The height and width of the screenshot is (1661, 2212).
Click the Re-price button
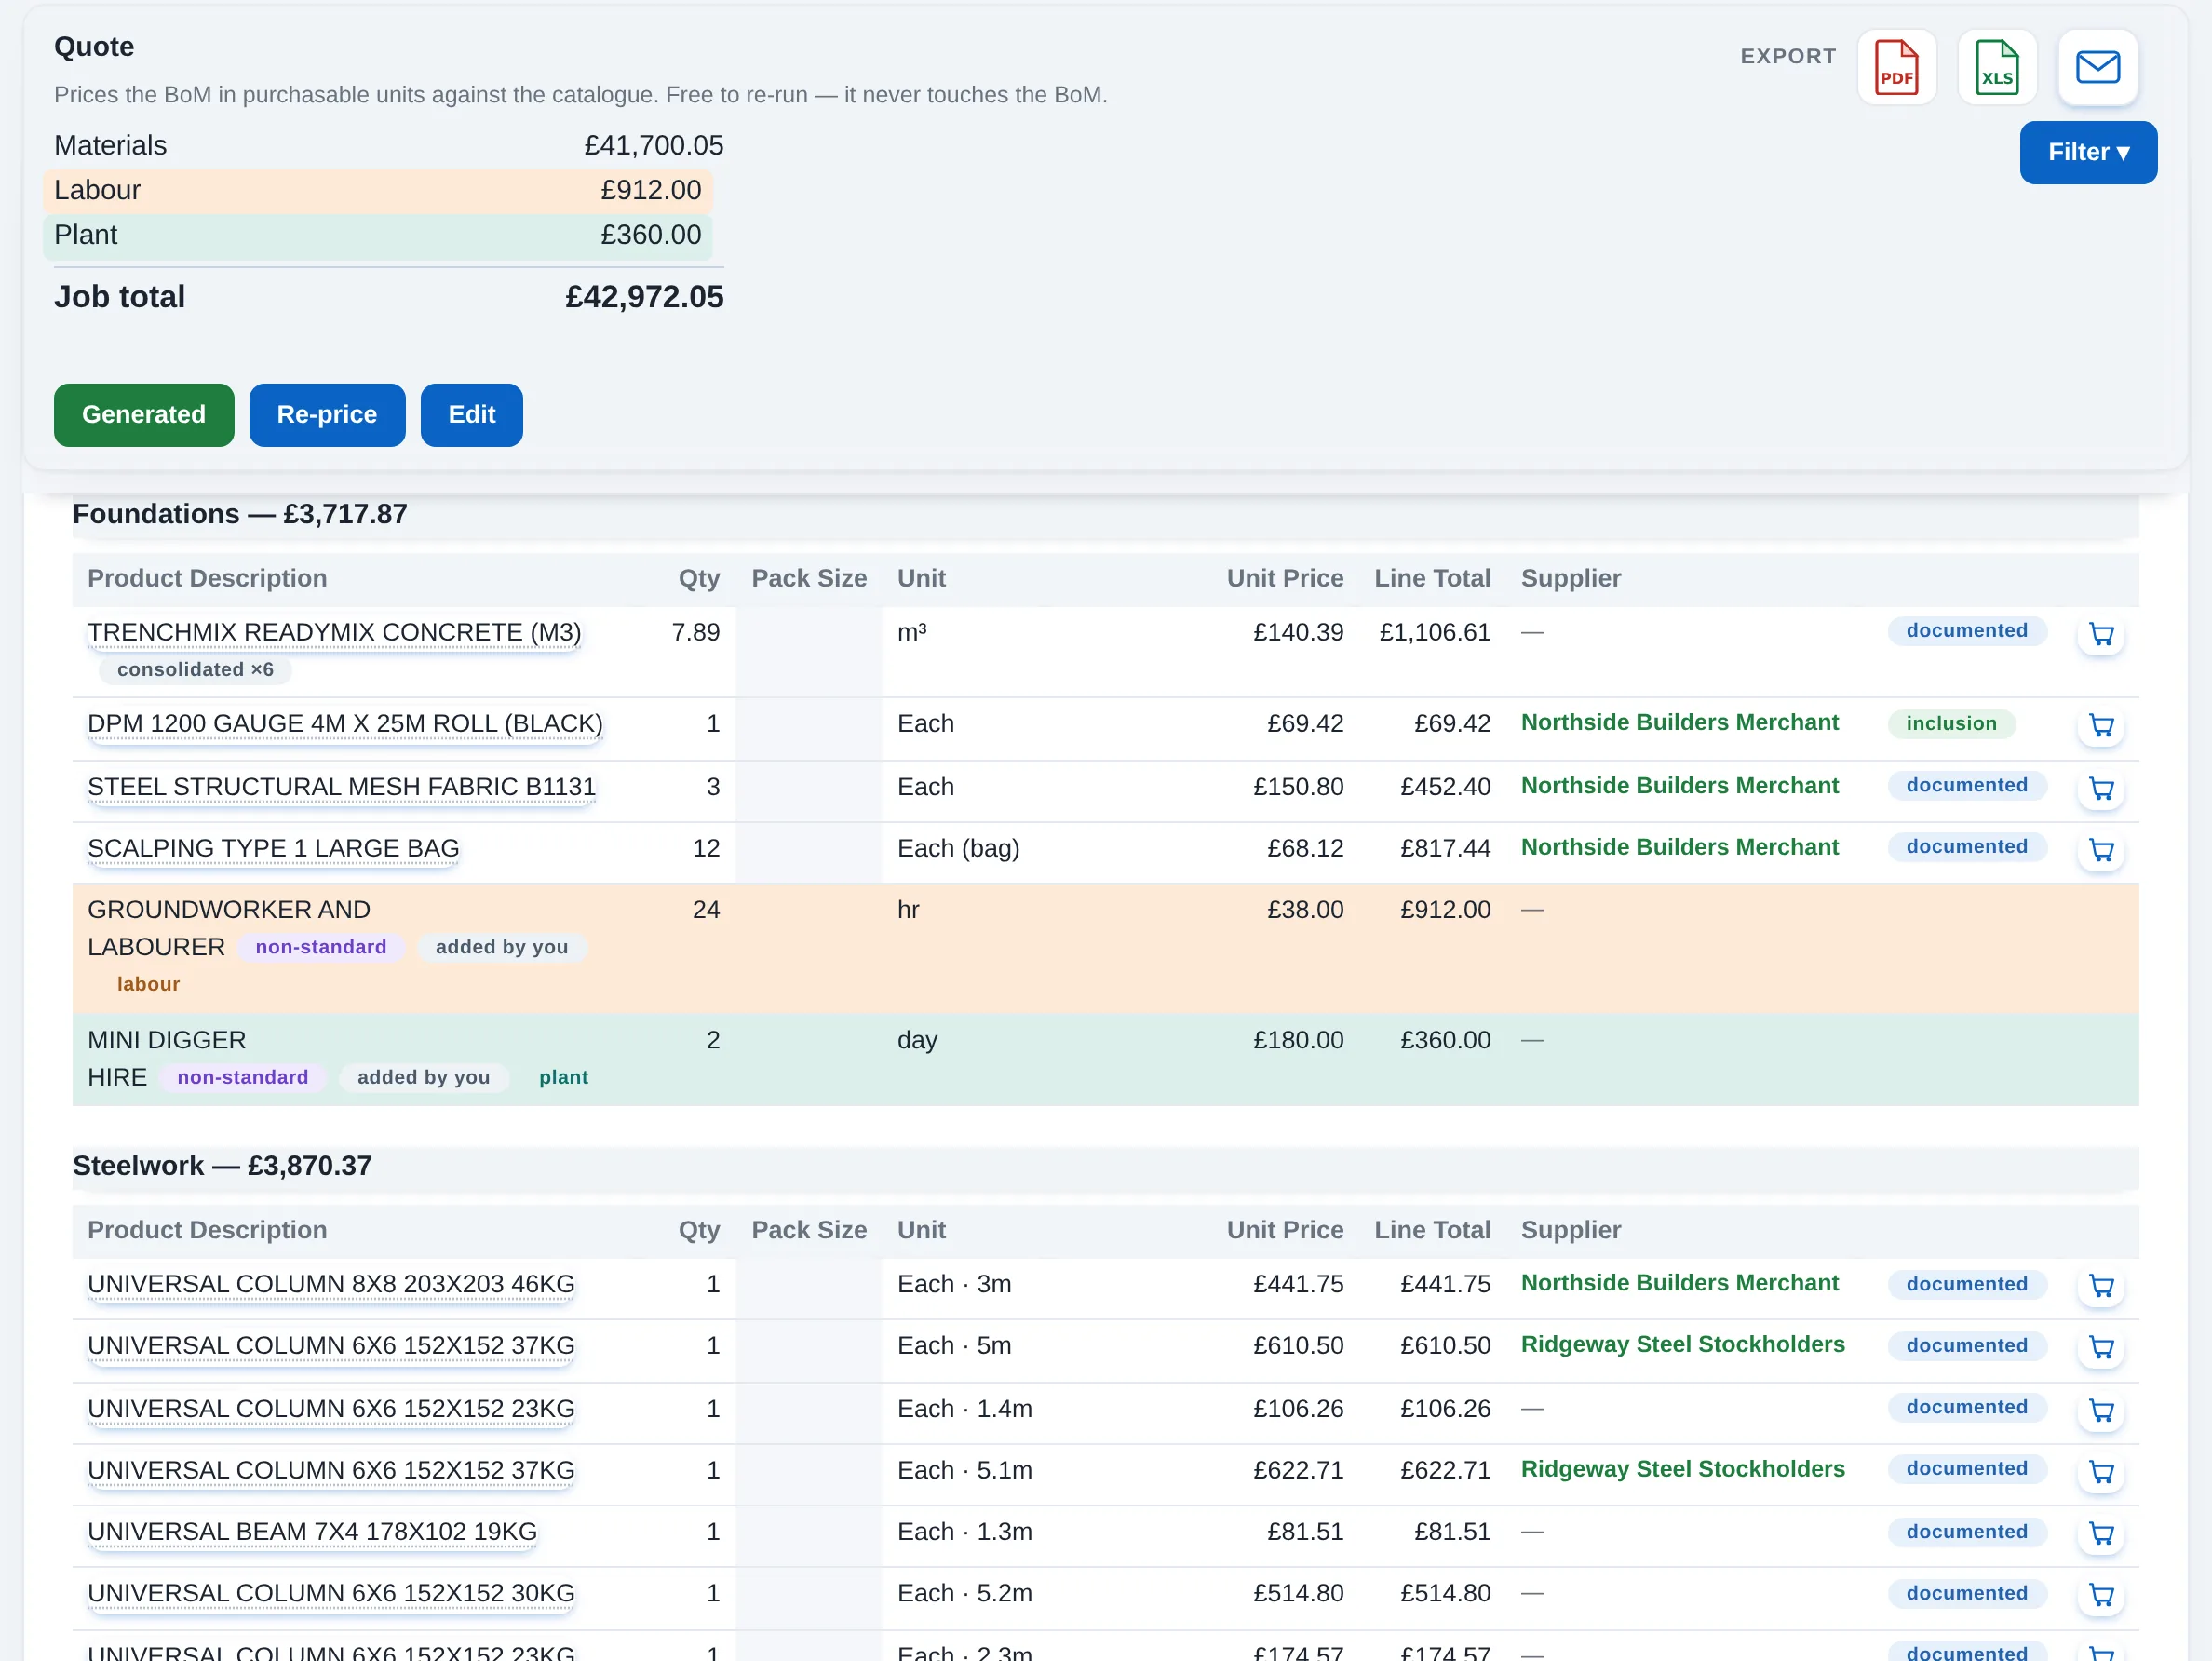pyautogui.click(x=327, y=414)
